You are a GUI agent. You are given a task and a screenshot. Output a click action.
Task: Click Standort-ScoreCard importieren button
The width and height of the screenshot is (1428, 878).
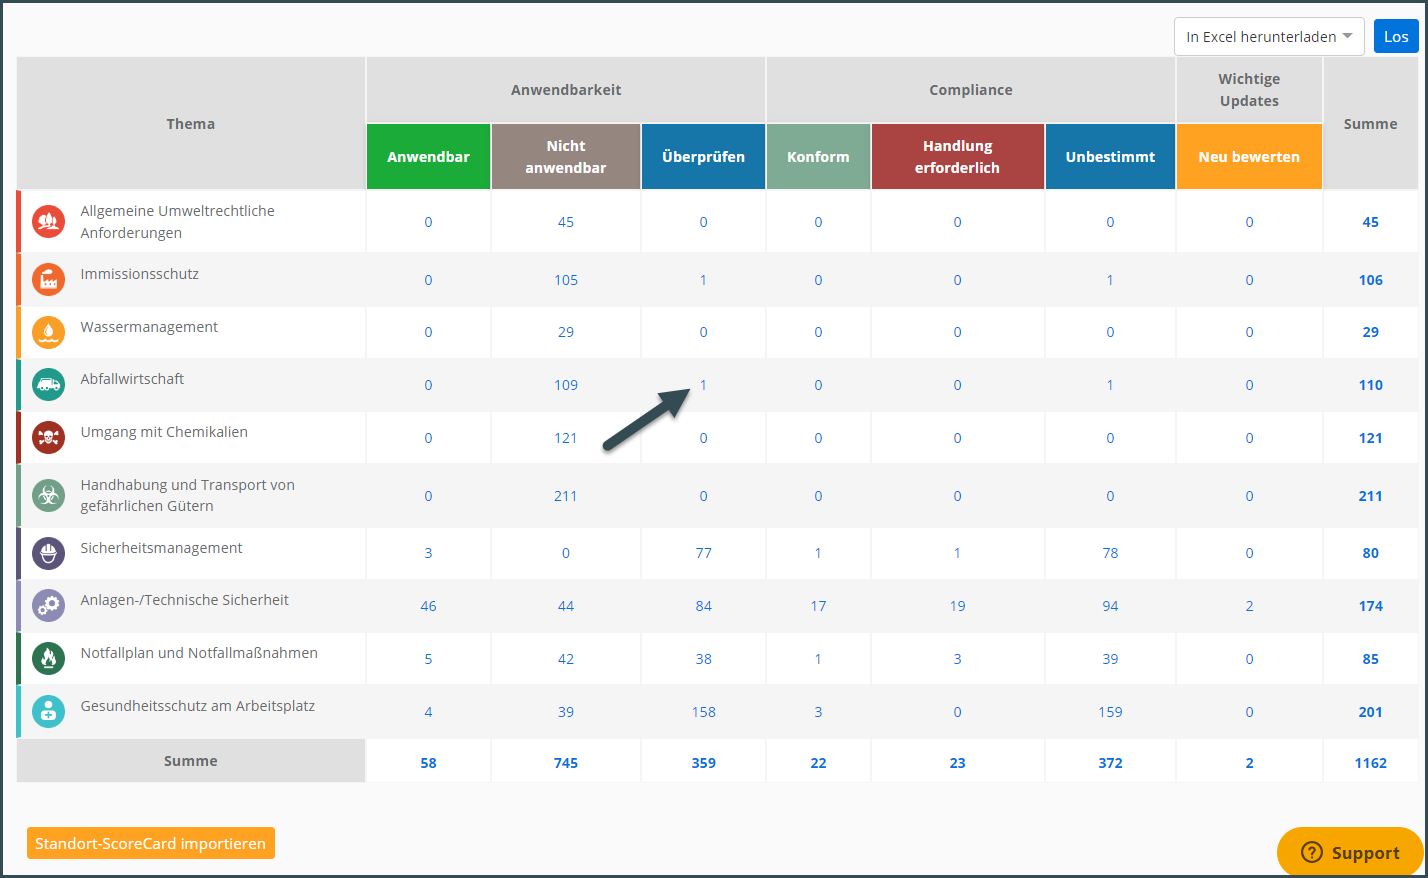pos(151,843)
